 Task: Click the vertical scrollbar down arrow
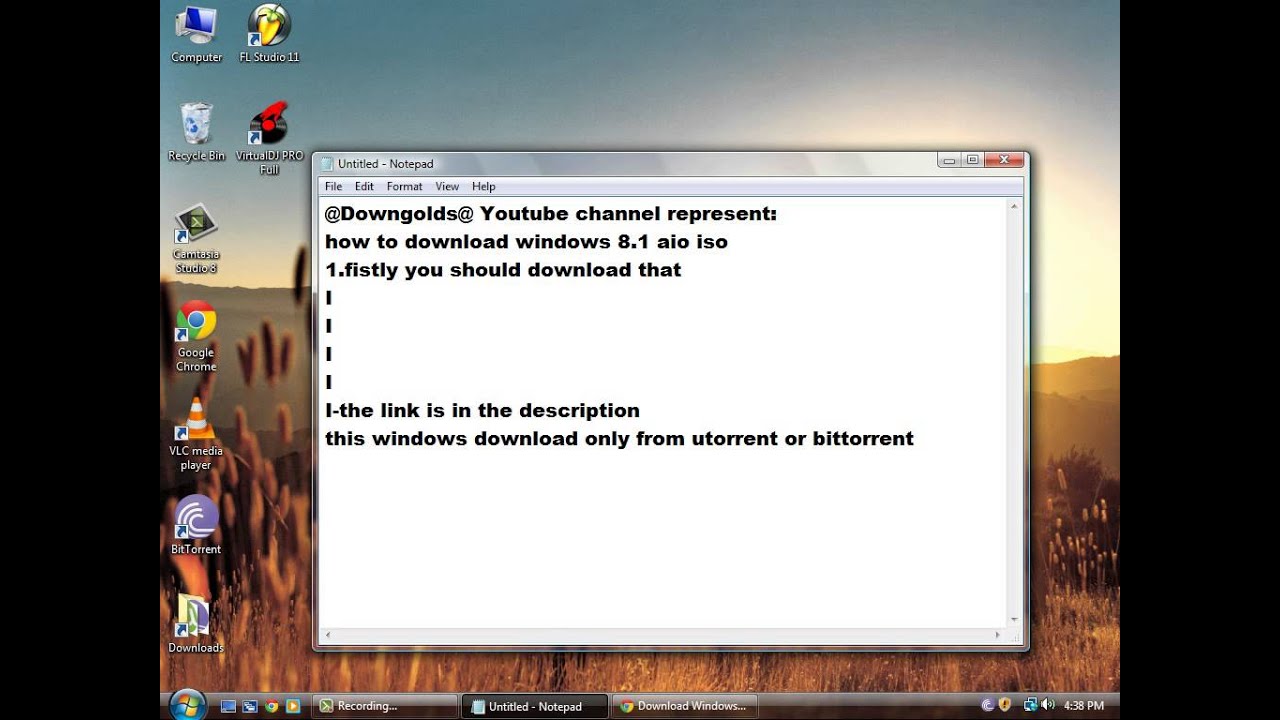[x=1014, y=620]
